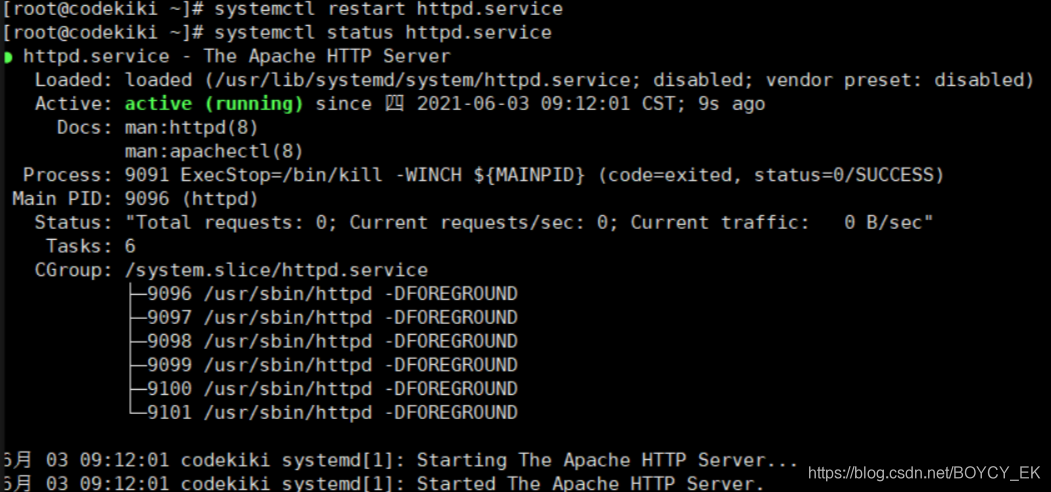This screenshot has width=1051, height=492.
Task: Click 'httpd.service - The Apache HTTP Server' heading
Action: (237, 56)
